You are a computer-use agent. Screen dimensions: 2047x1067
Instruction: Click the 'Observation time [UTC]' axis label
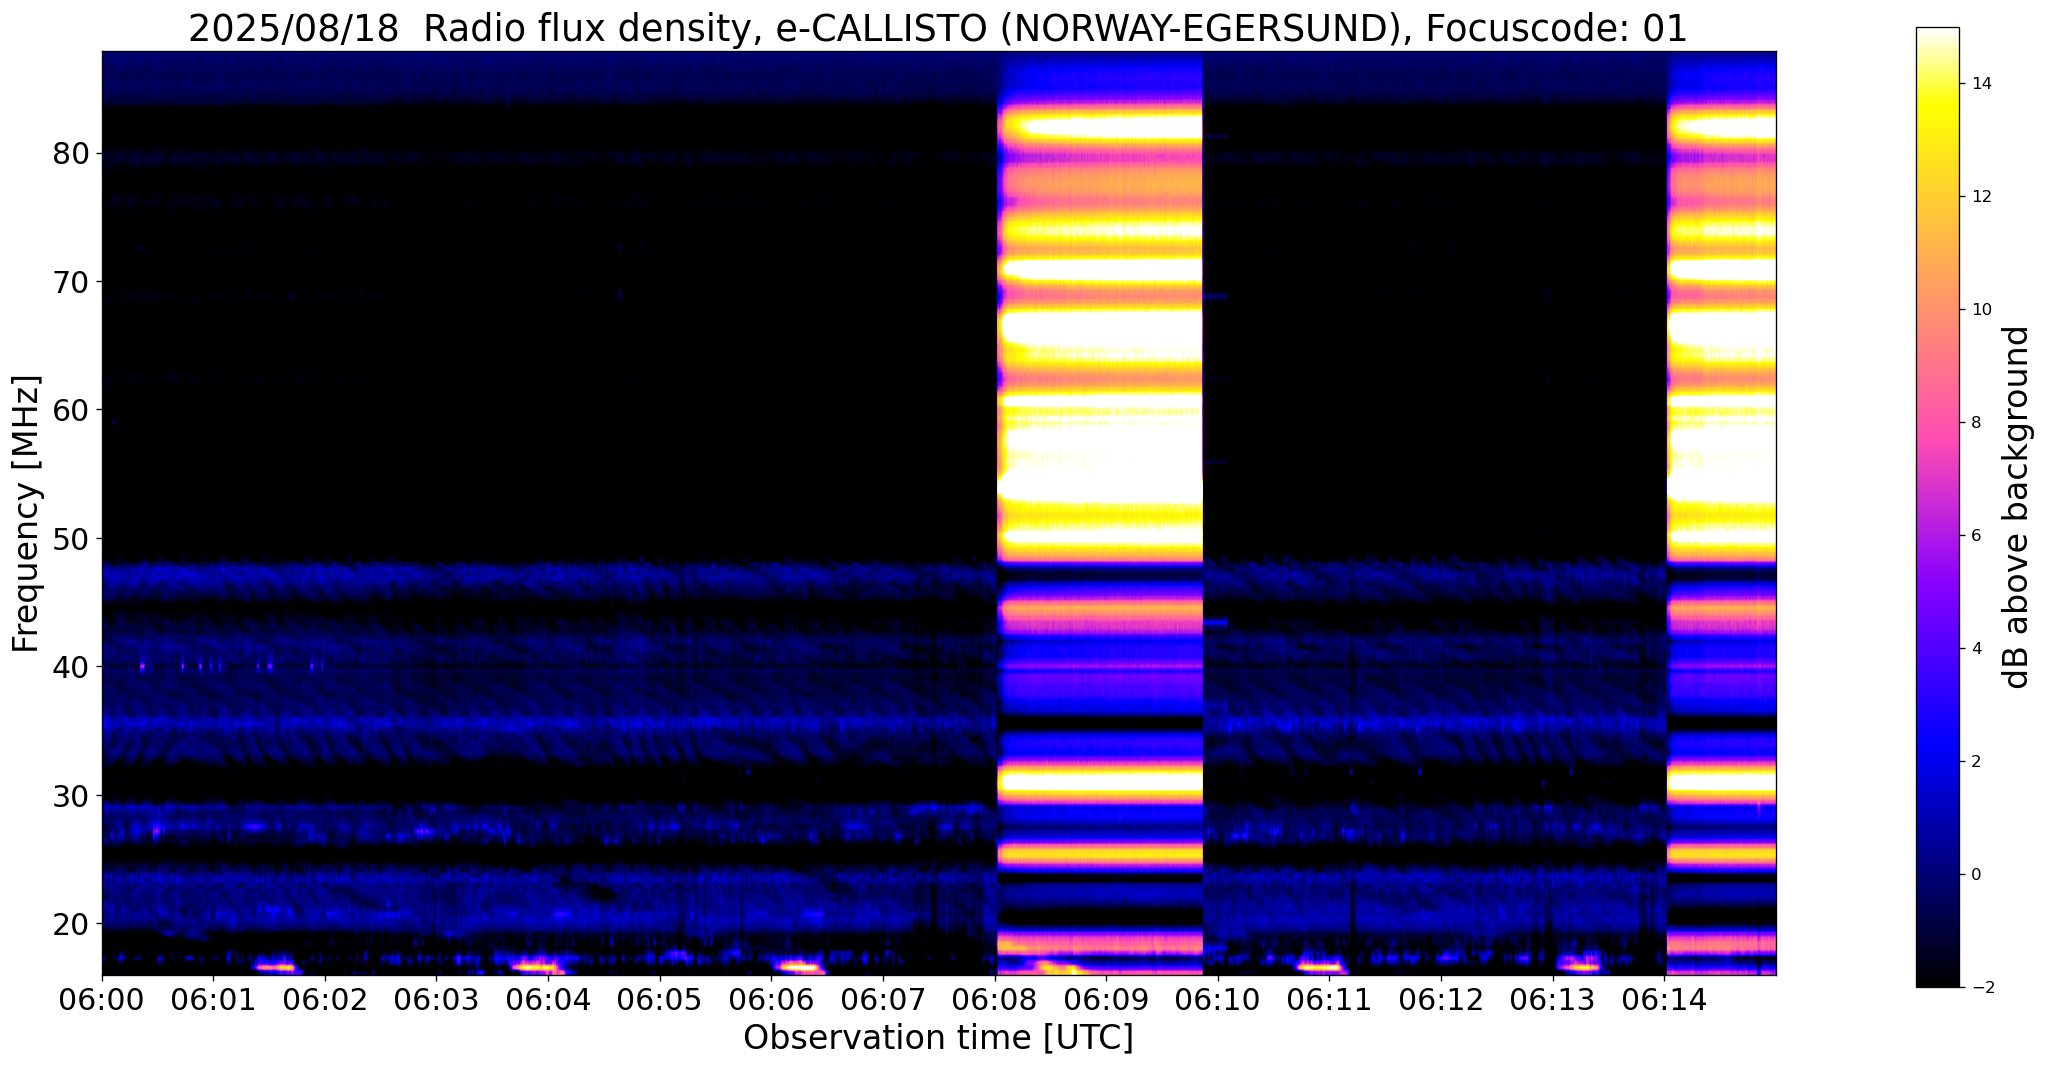click(938, 1038)
